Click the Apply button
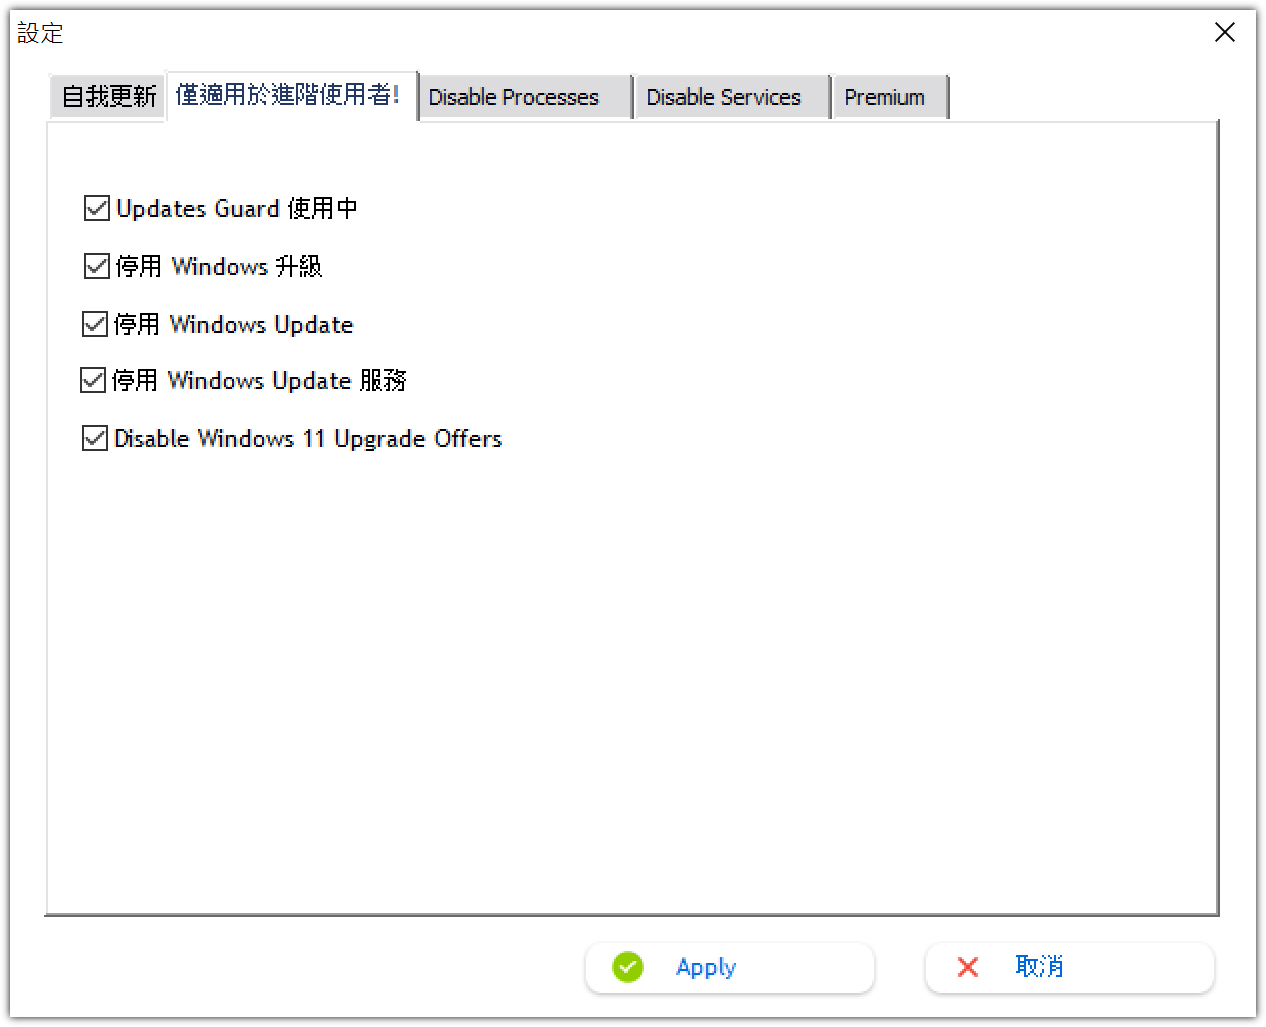Image resolution: width=1266 pixels, height=1027 pixels. (730, 967)
